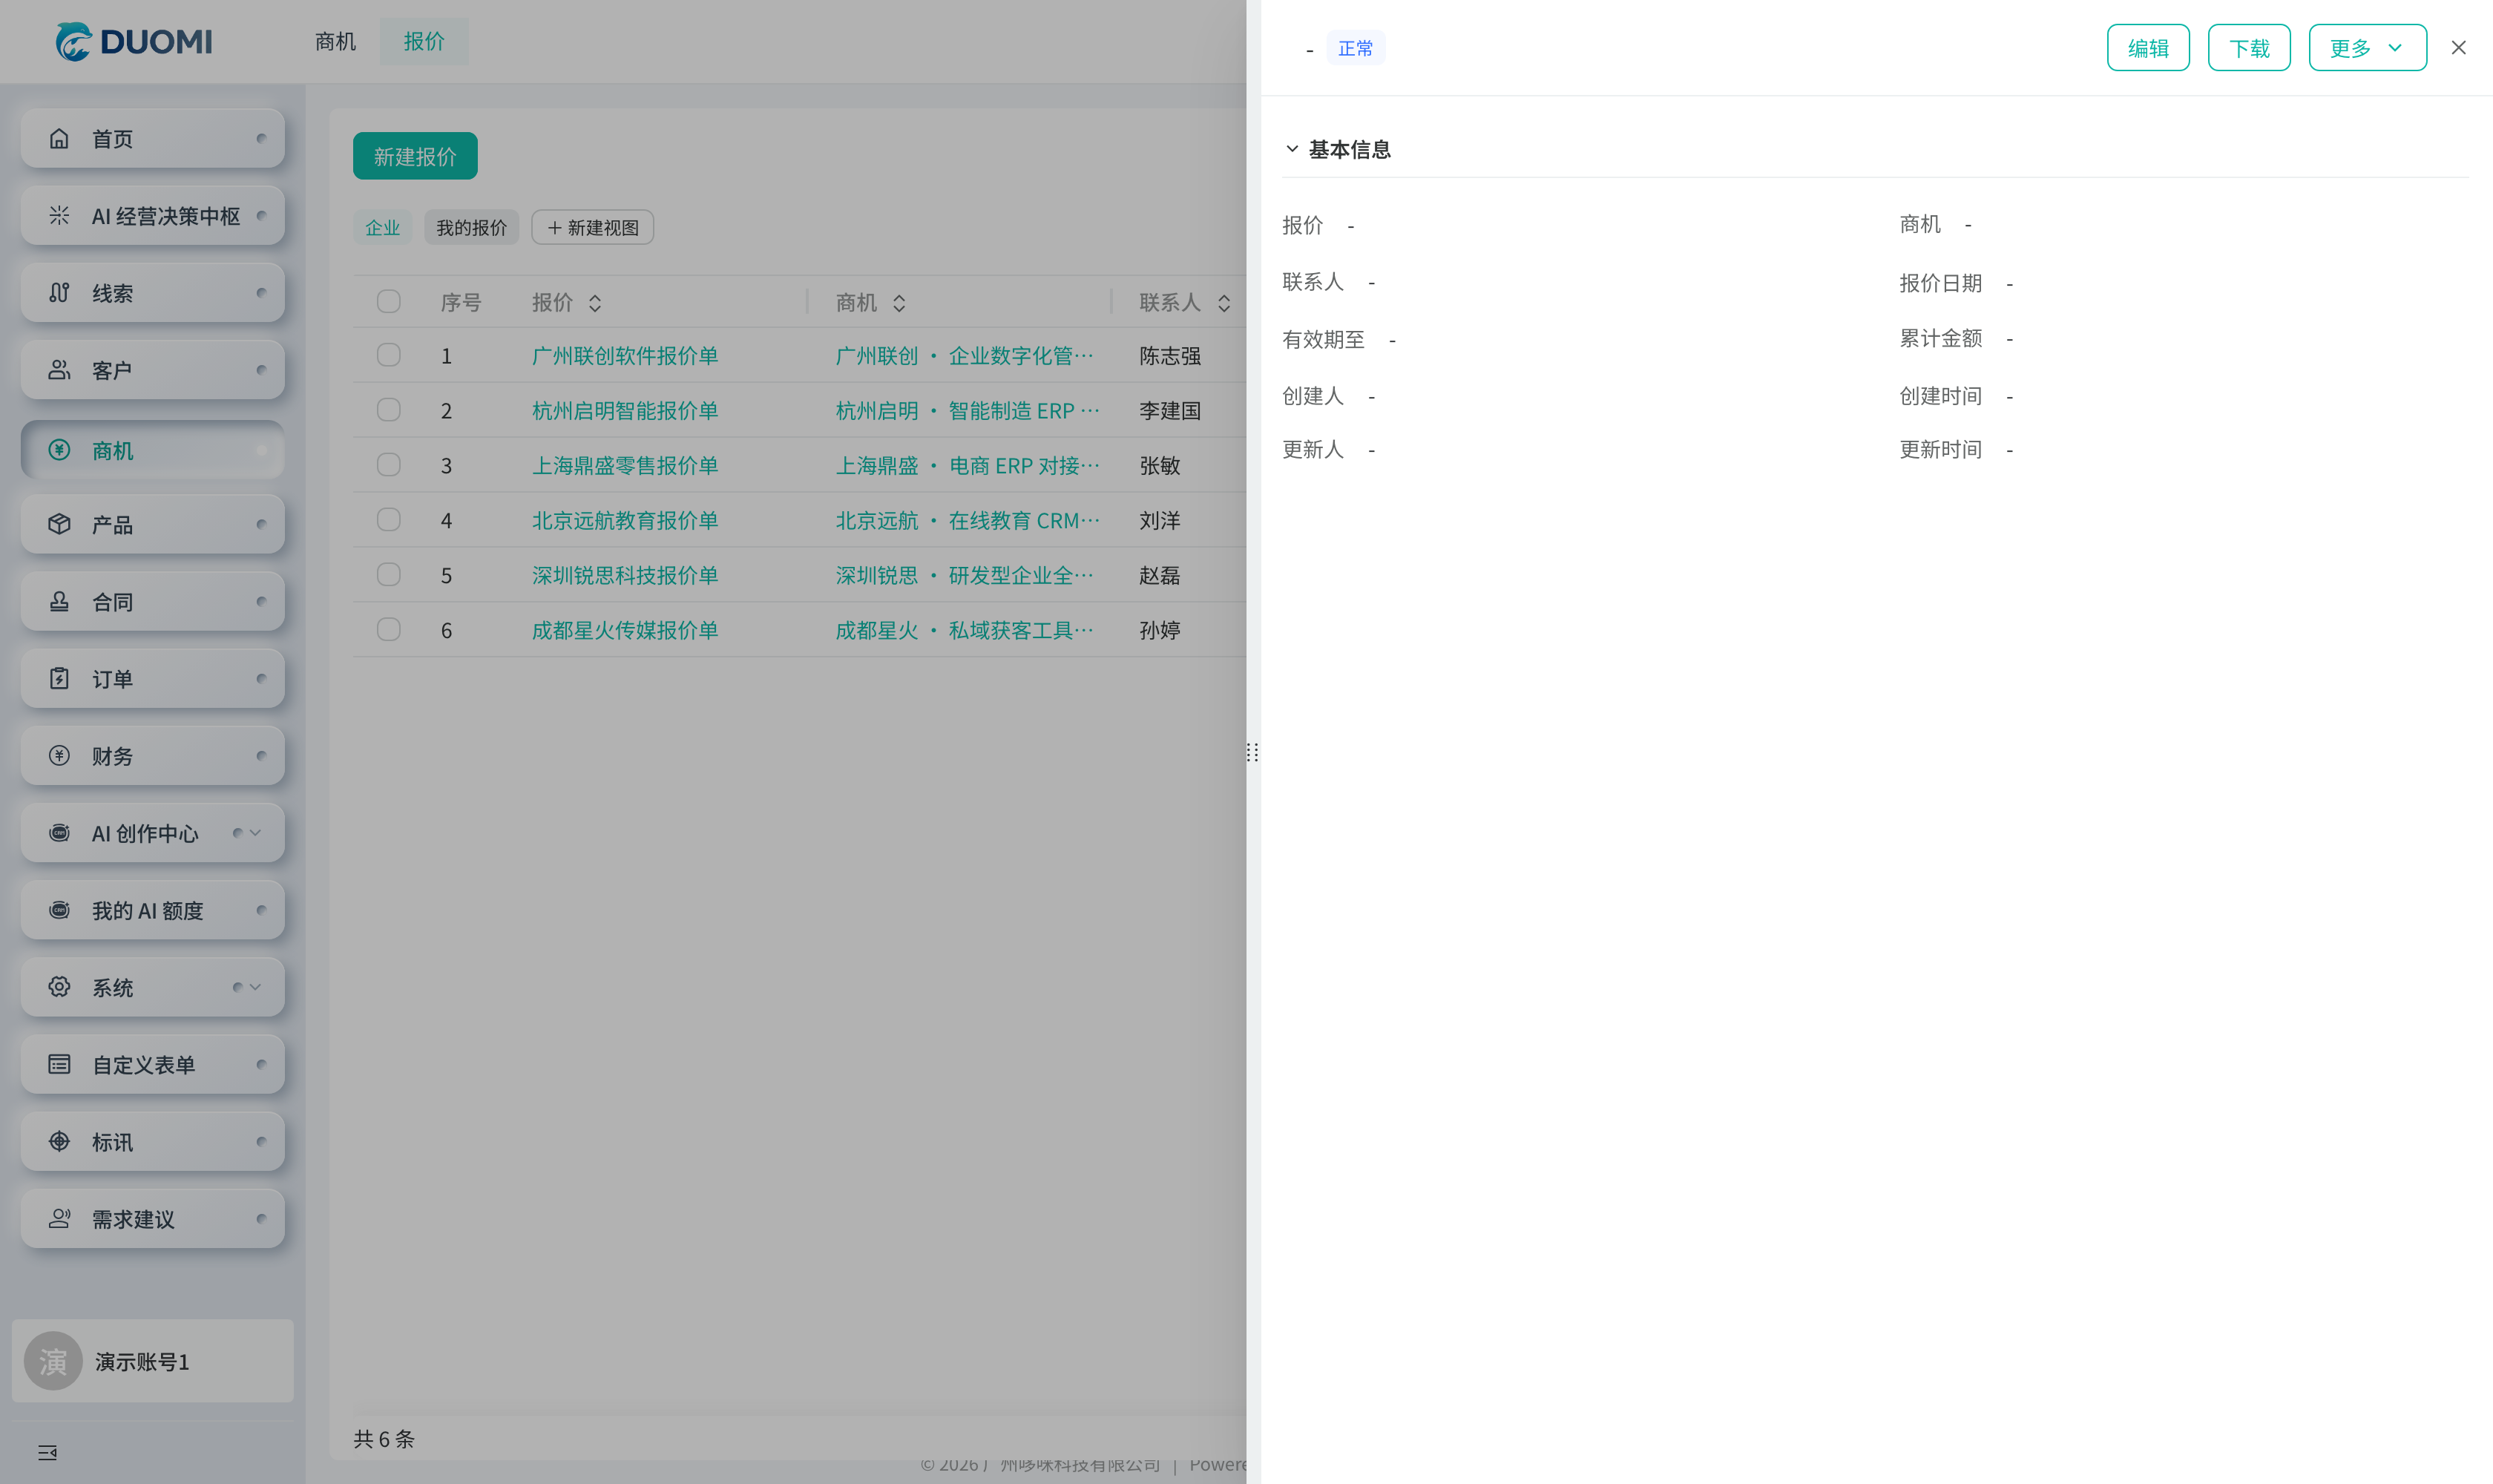
Task: Check the row for 杭州启明智能报价单
Action: pos(388,410)
